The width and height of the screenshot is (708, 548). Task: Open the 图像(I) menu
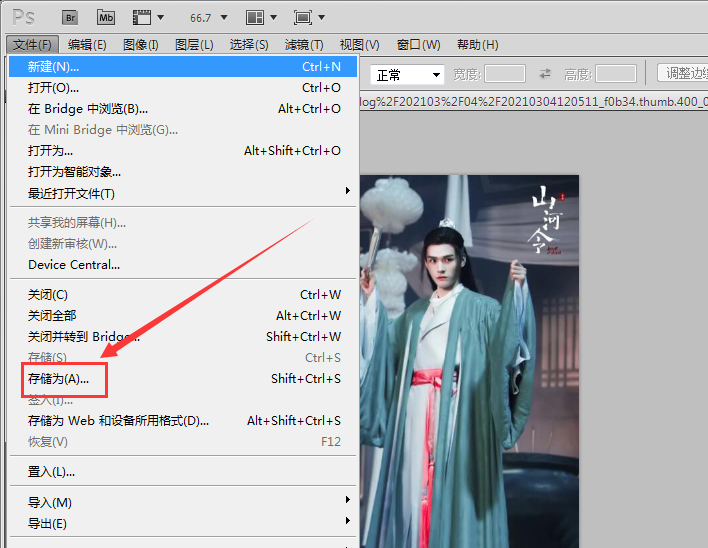point(141,45)
